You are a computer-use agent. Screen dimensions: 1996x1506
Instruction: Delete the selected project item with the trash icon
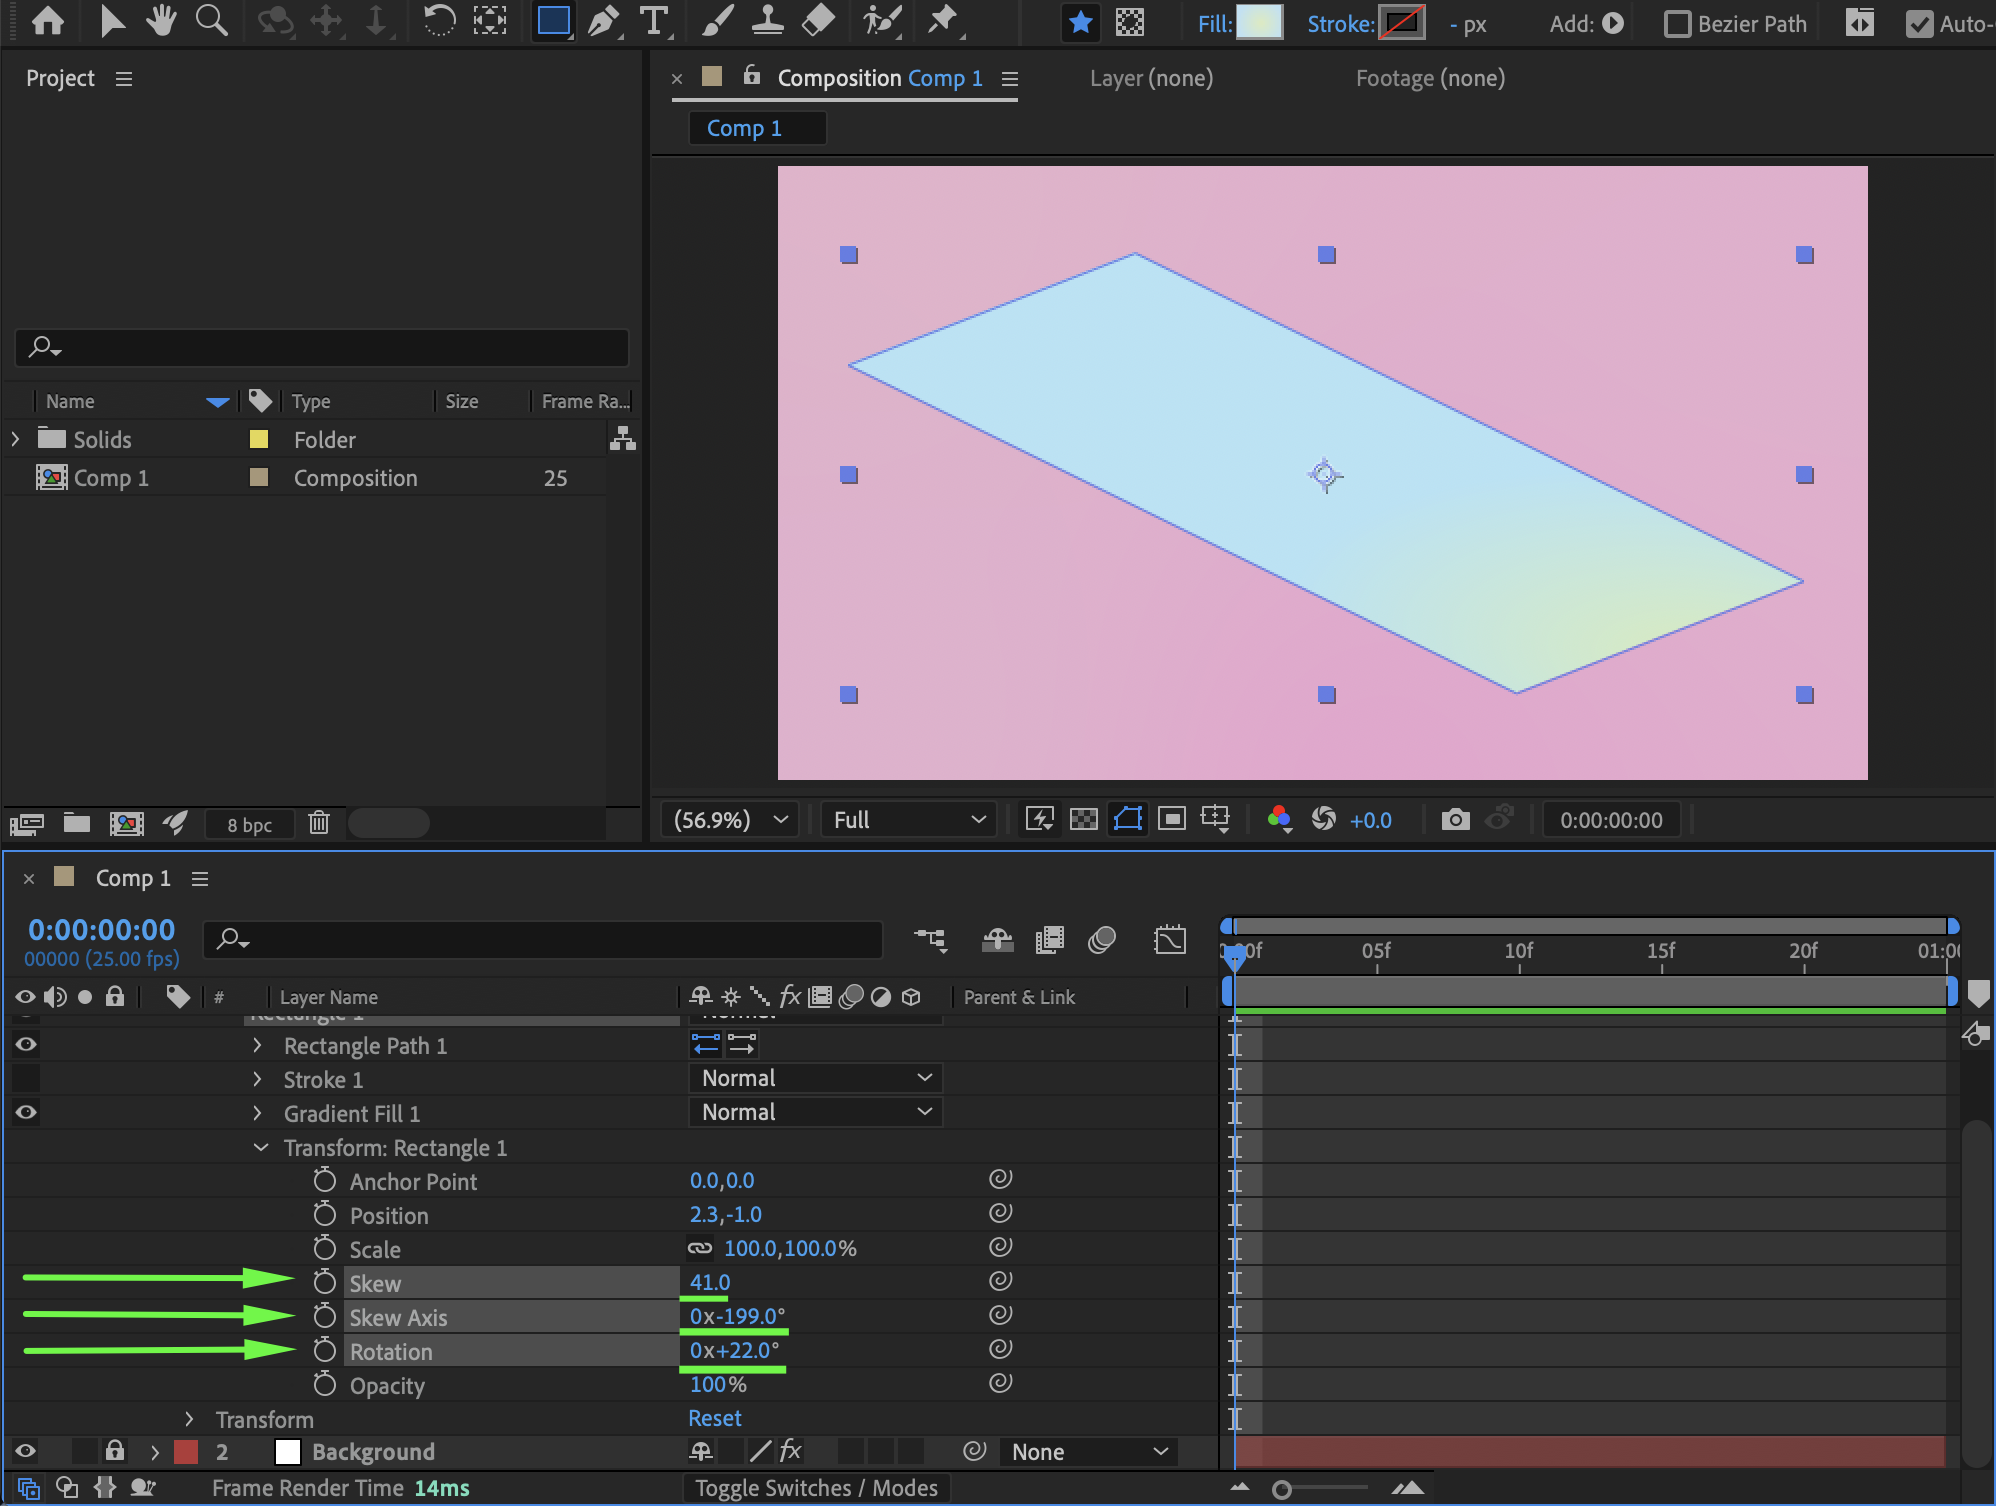(x=319, y=823)
